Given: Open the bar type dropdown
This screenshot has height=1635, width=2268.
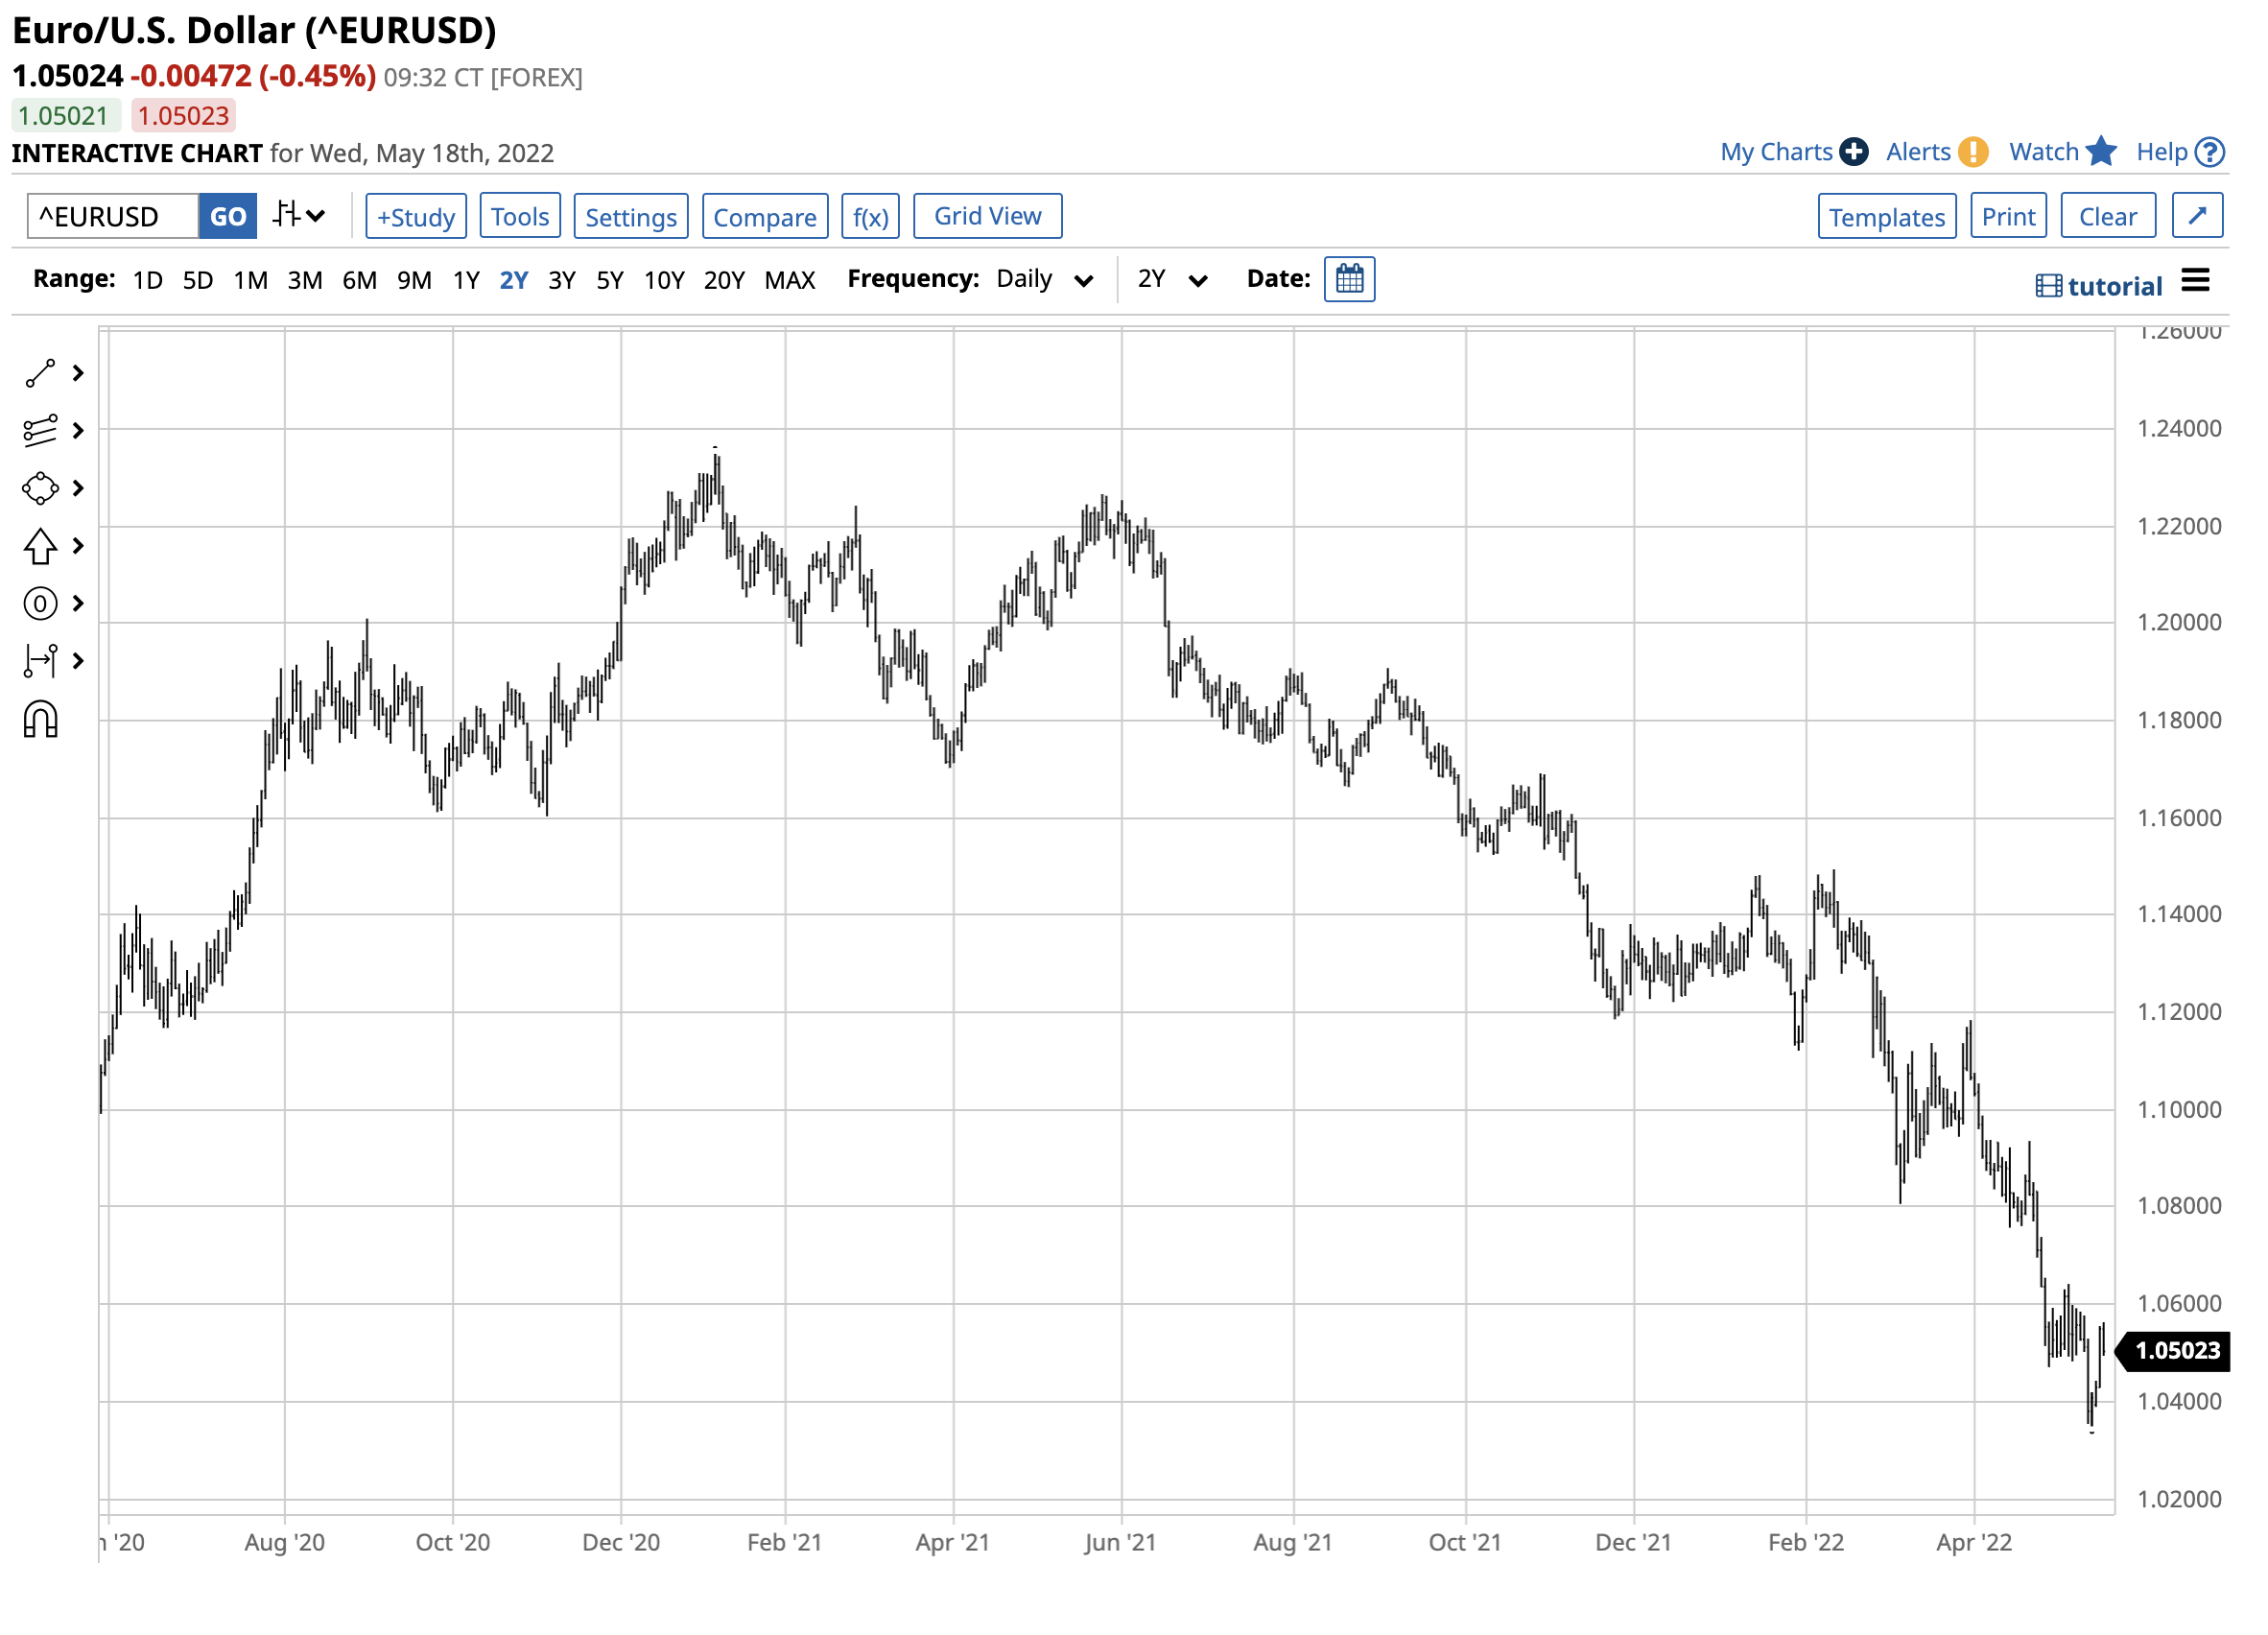Looking at the screenshot, I should point(299,216).
